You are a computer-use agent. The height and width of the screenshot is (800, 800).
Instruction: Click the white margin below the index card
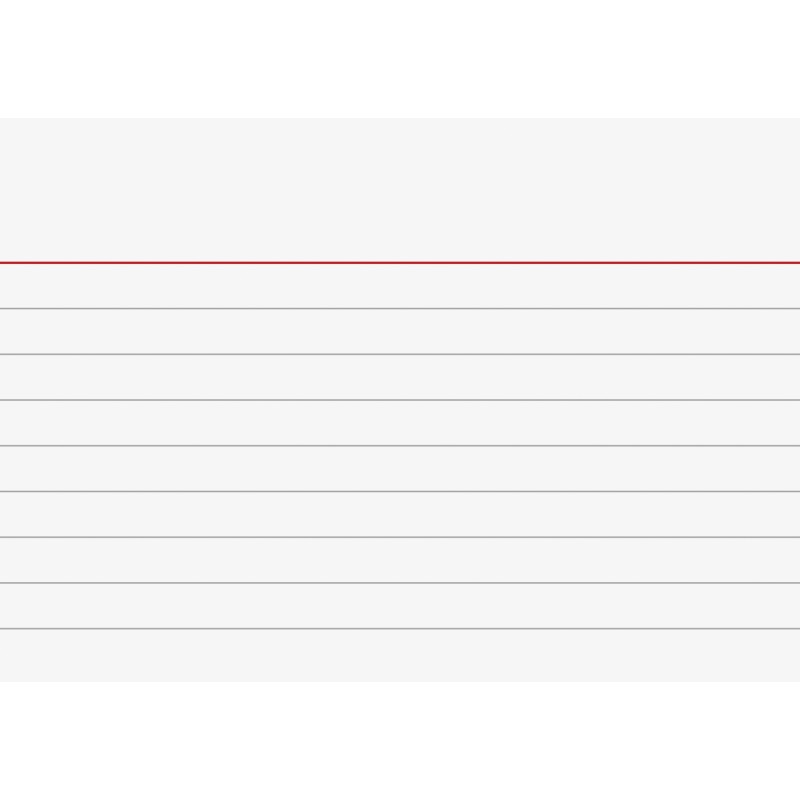pyautogui.click(x=400, y=741)
